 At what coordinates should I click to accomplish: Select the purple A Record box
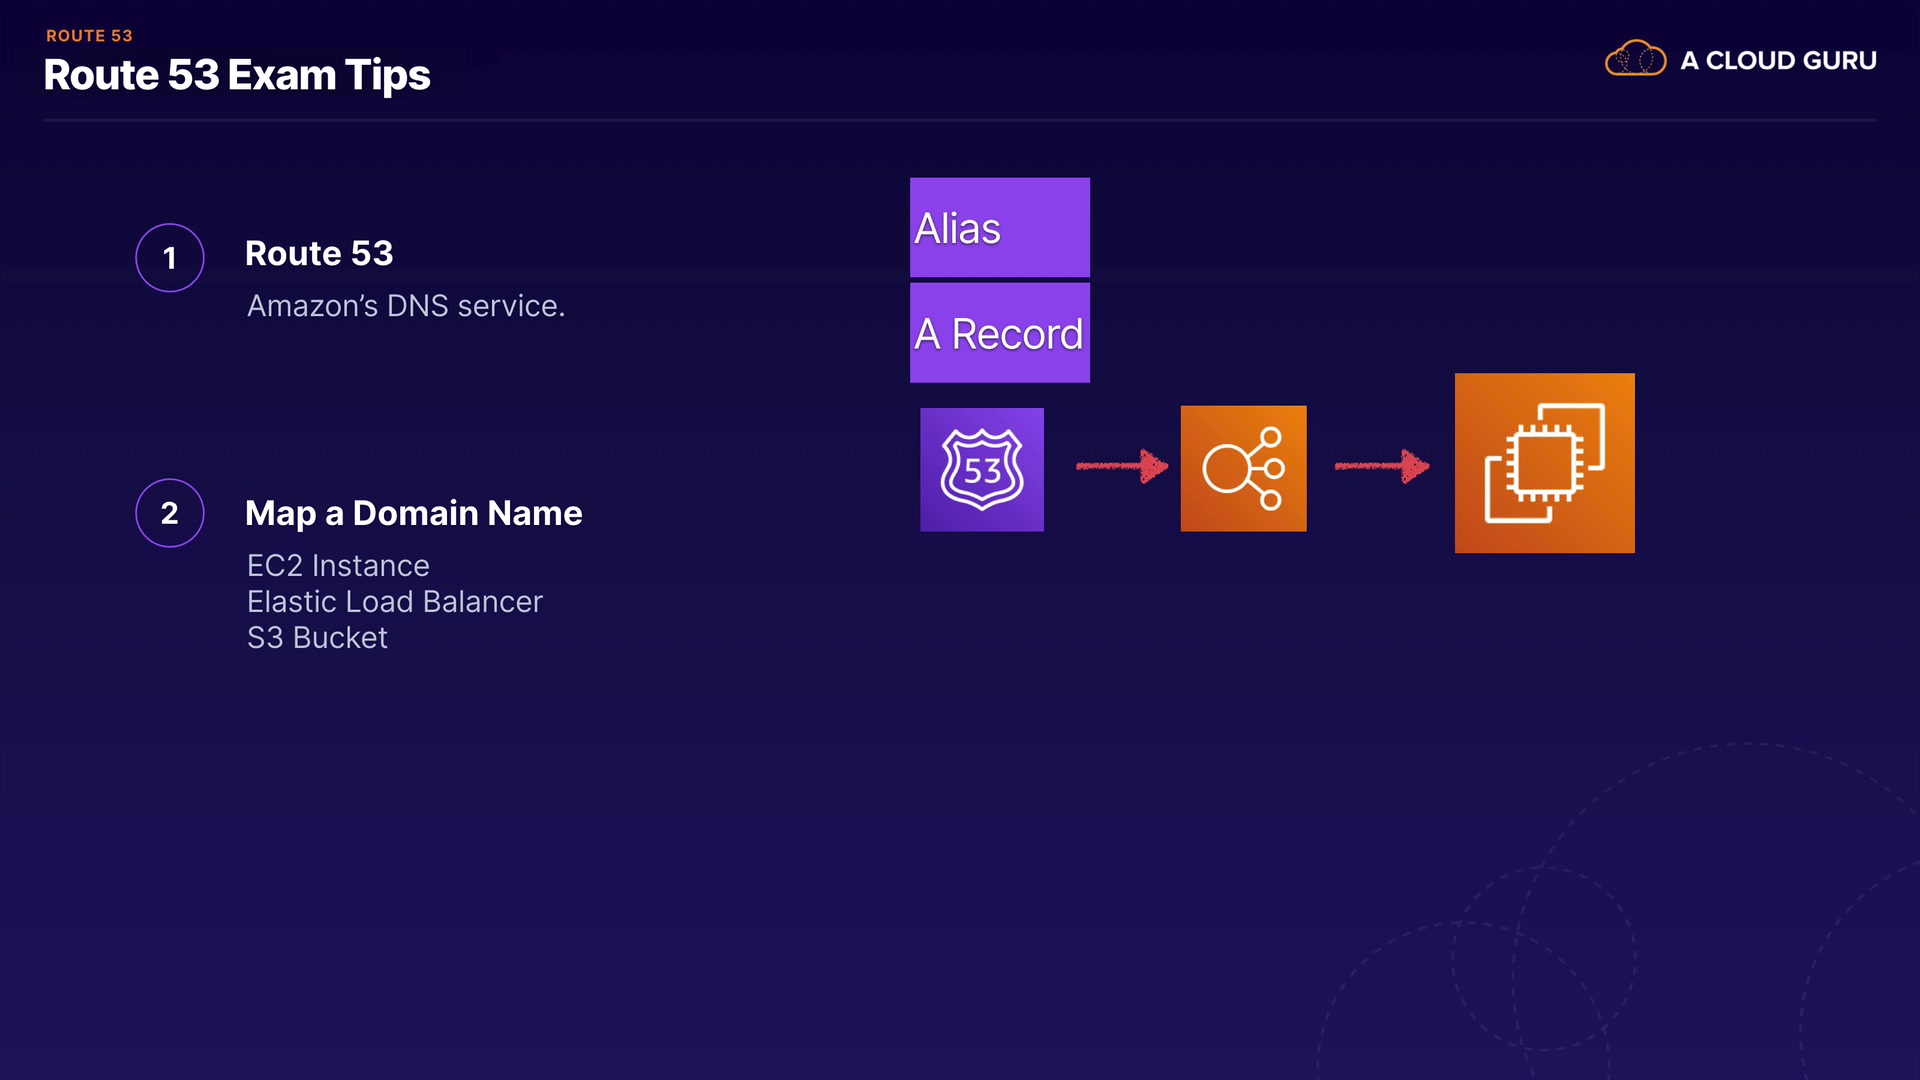999,333
